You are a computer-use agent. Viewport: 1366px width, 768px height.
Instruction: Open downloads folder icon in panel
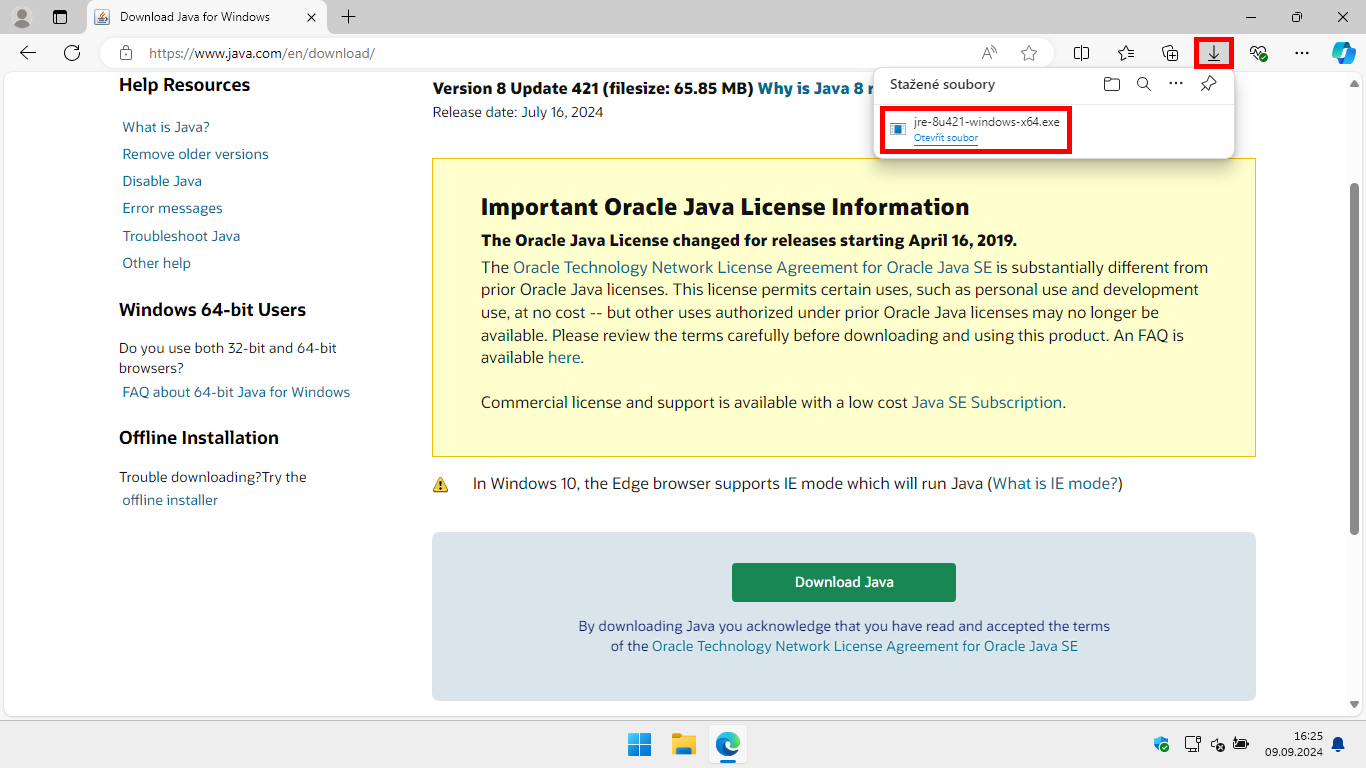1112,84
